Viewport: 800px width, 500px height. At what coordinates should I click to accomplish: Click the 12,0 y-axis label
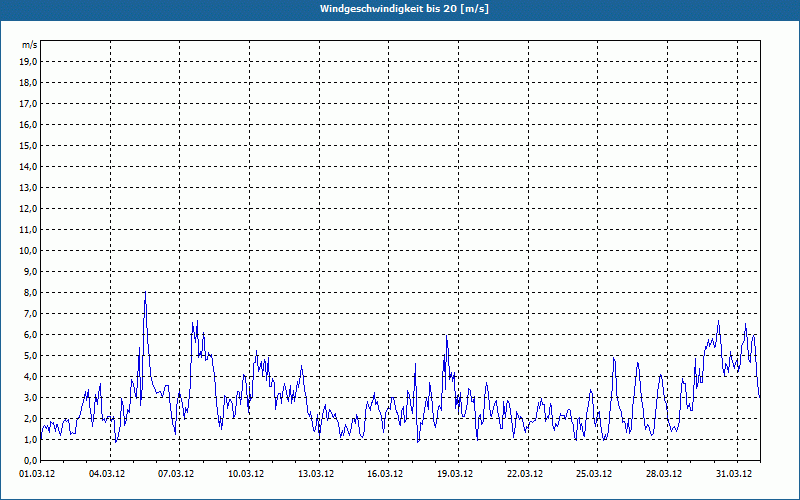(x=28, y=209)
